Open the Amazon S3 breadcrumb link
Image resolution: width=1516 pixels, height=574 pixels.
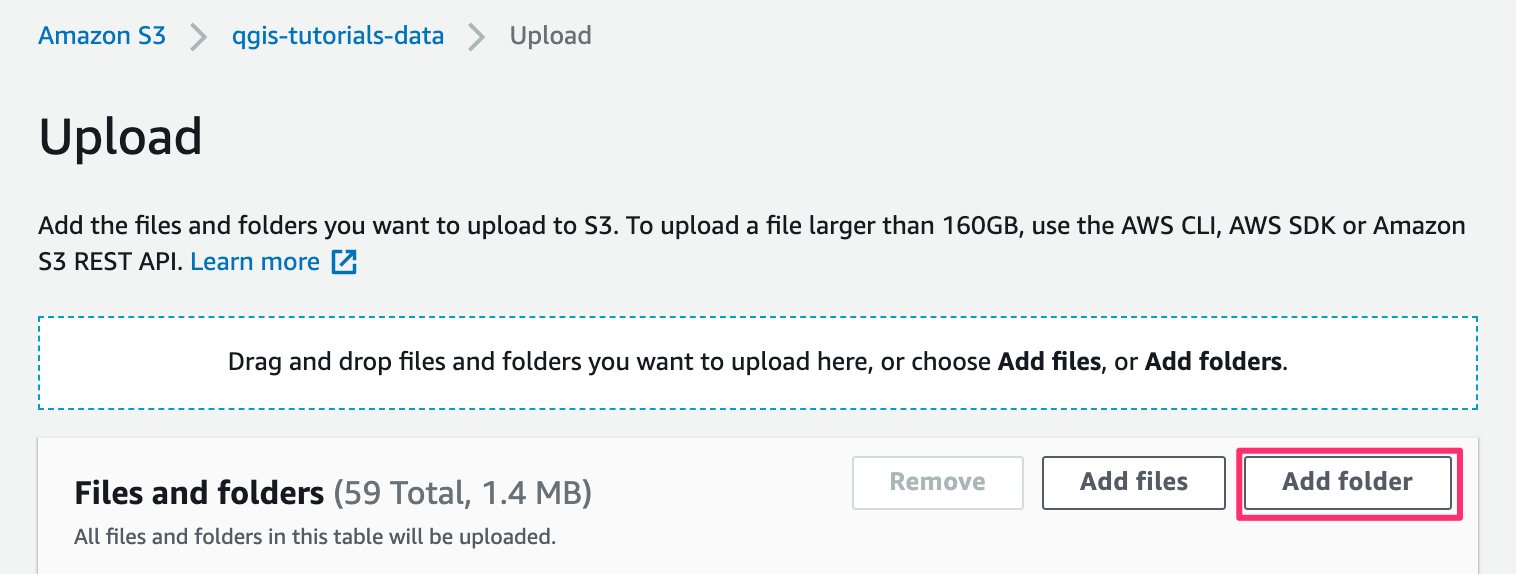(102, 36)
